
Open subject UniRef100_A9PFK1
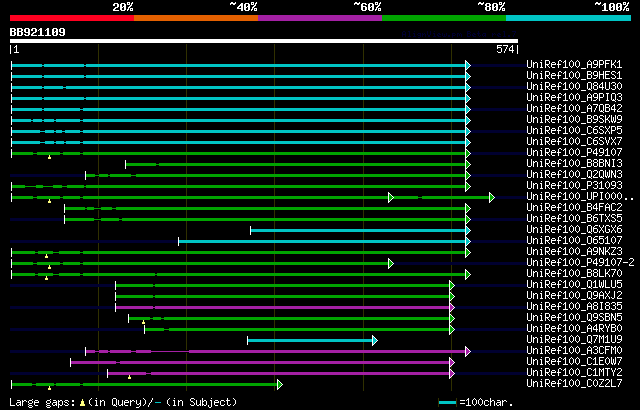click(574, 64)
